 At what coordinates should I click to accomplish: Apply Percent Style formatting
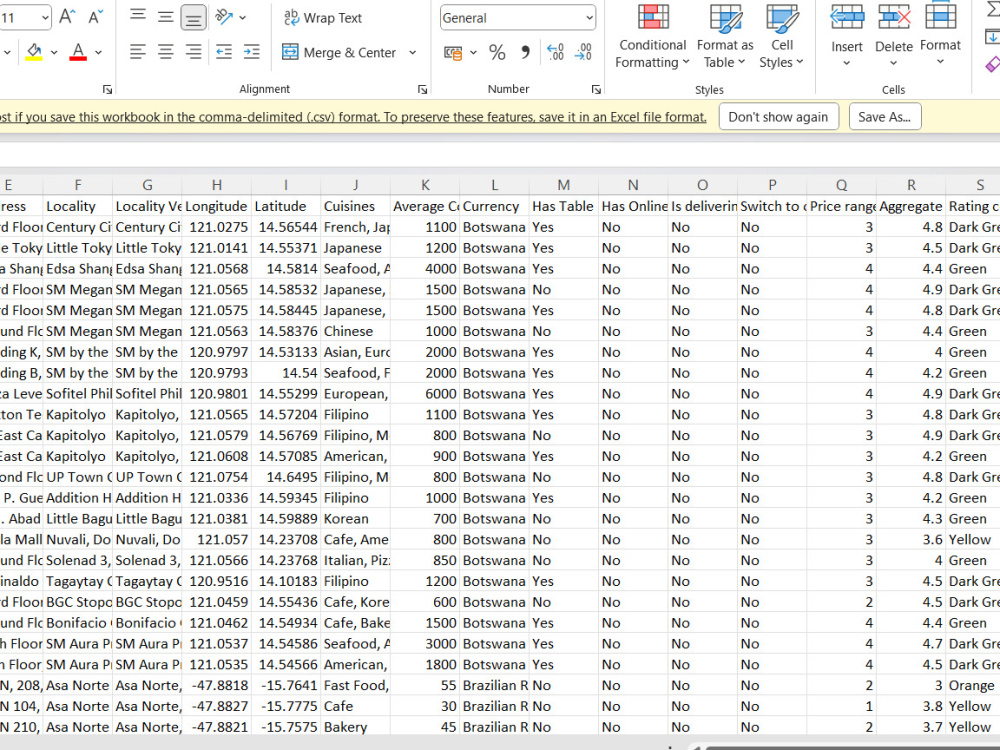[497, 52]
